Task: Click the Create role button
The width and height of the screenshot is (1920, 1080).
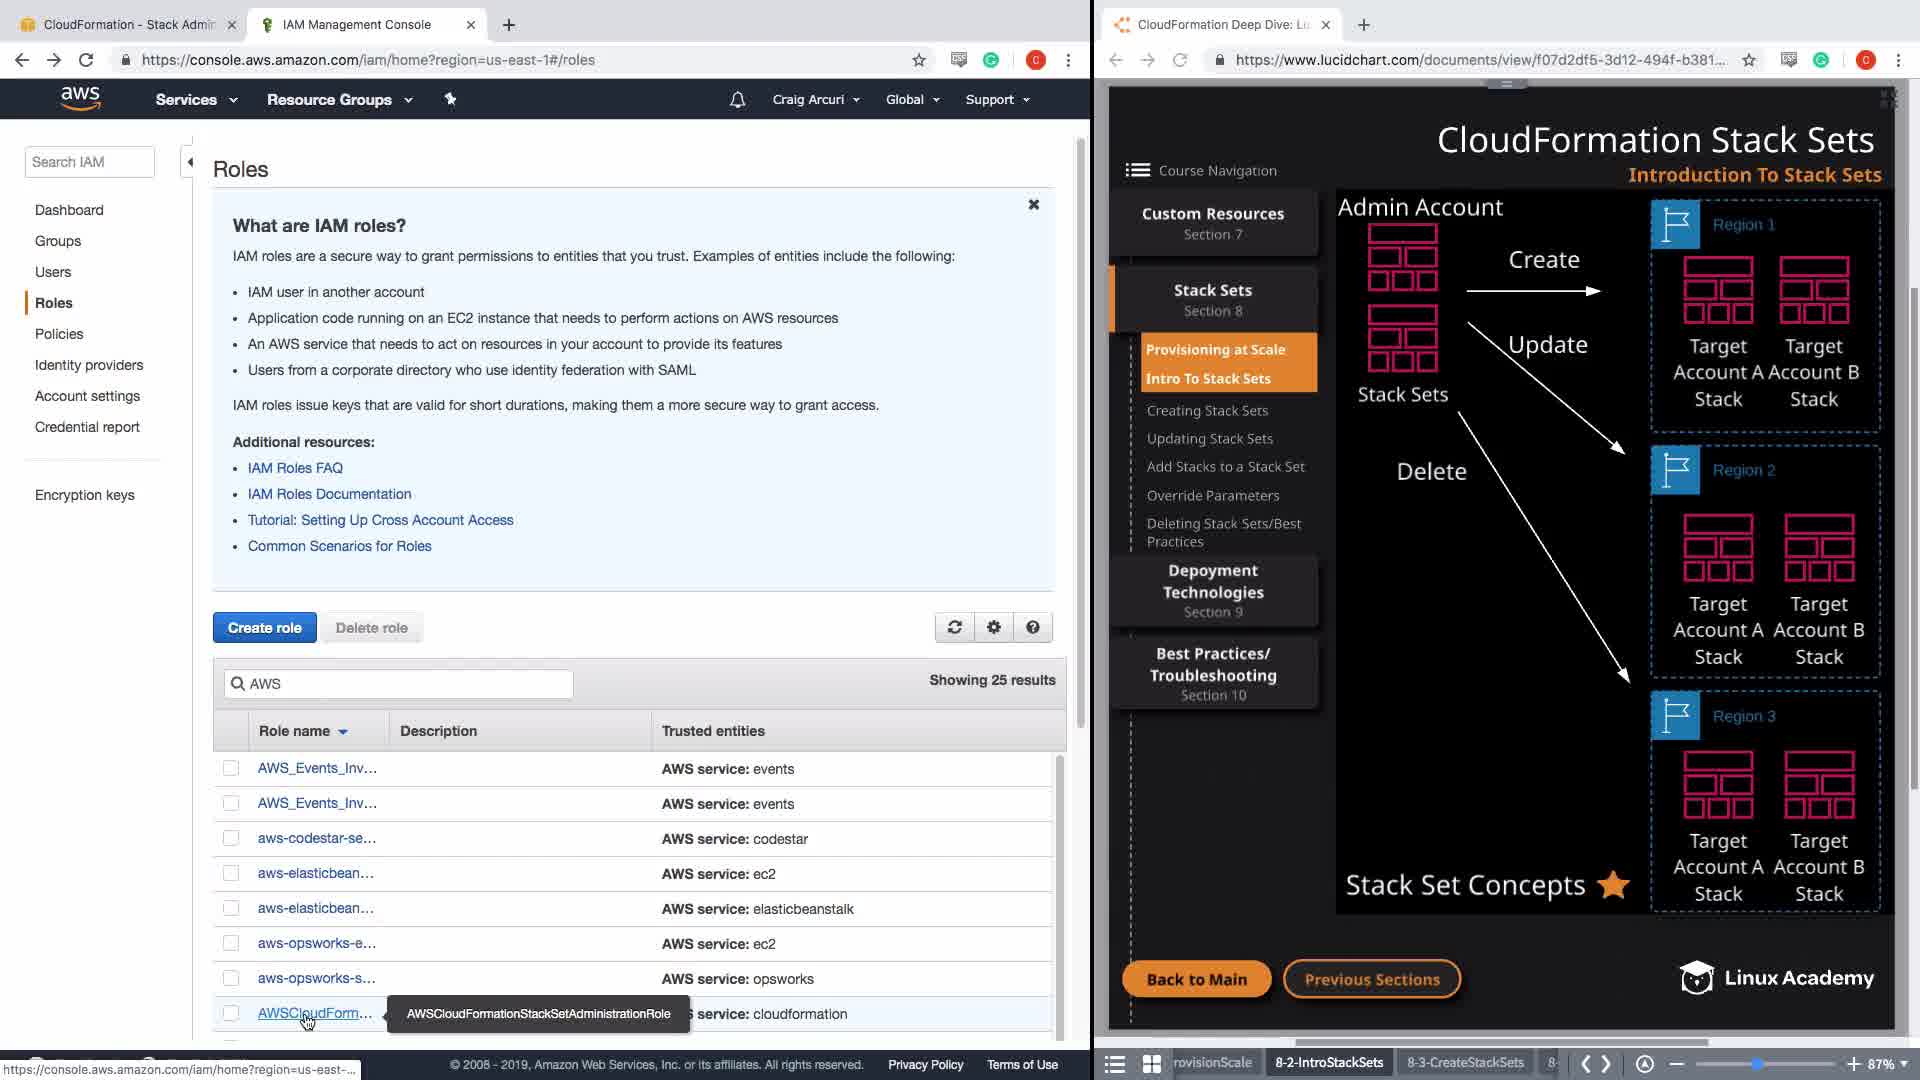Action: pyautogui.click(x=264, y=628)
